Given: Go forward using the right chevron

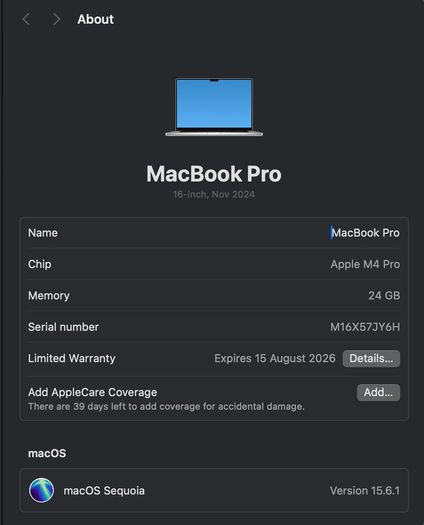Looking at the screenshot, I should [56, 19].
